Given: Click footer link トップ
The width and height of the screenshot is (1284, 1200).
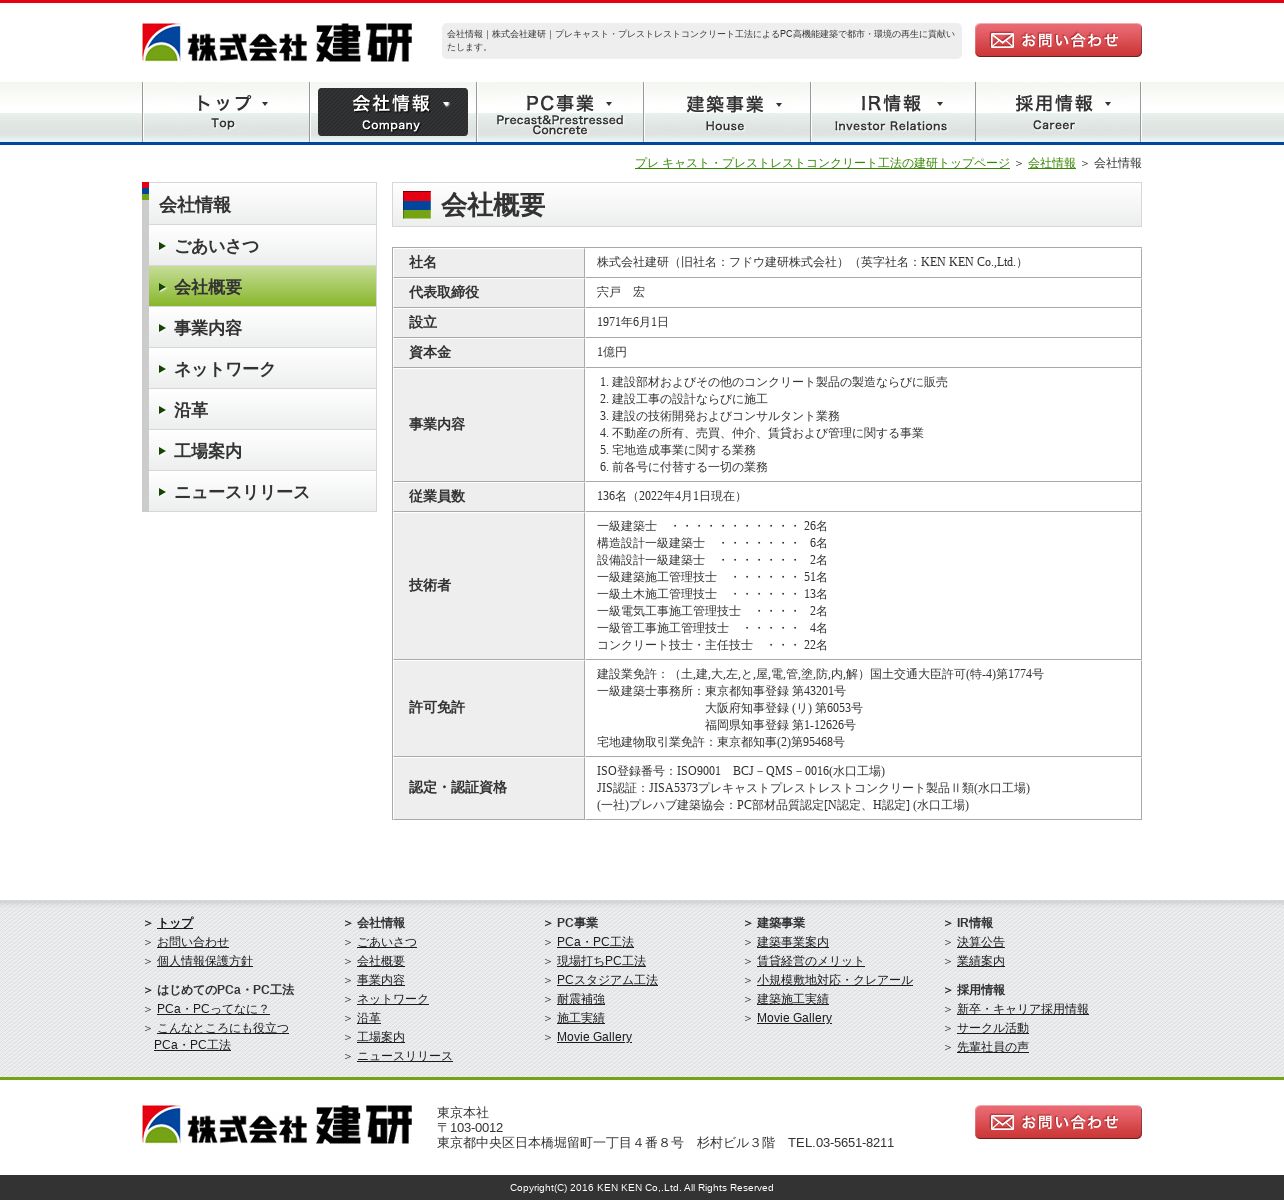Looking at the screenshot, I should tap(175, 923).
